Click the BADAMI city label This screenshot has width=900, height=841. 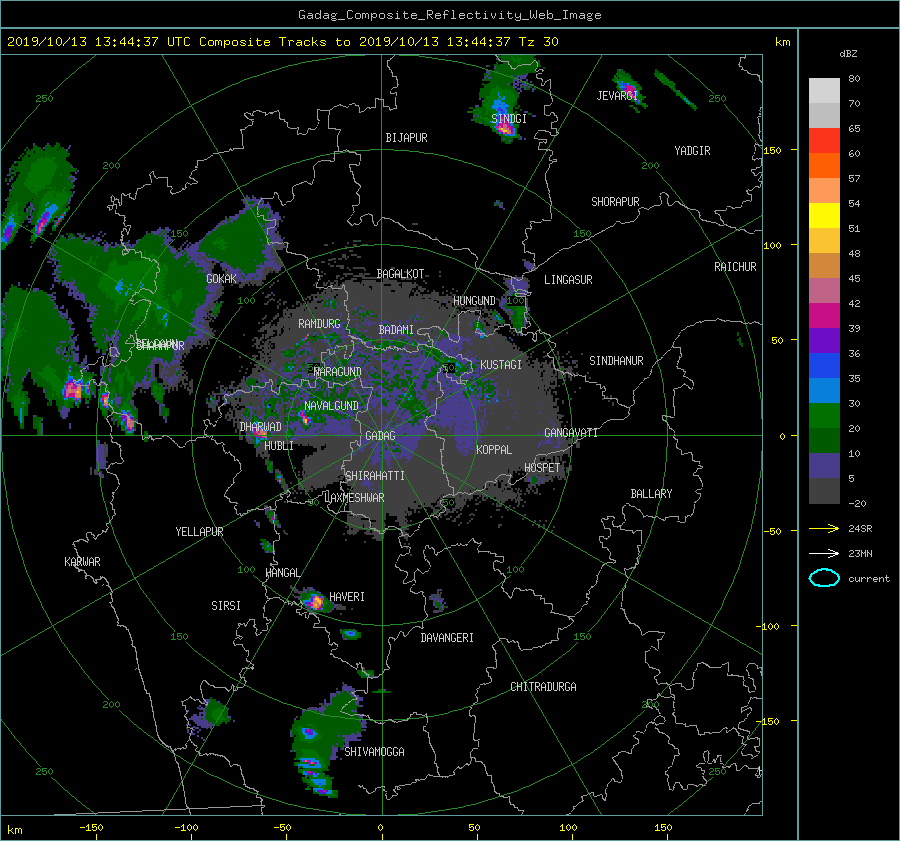[x=396, y=330]
